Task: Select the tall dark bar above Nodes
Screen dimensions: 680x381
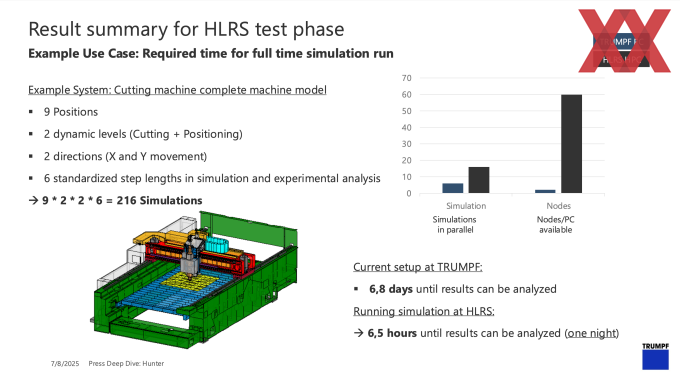Action: point(571,143)
